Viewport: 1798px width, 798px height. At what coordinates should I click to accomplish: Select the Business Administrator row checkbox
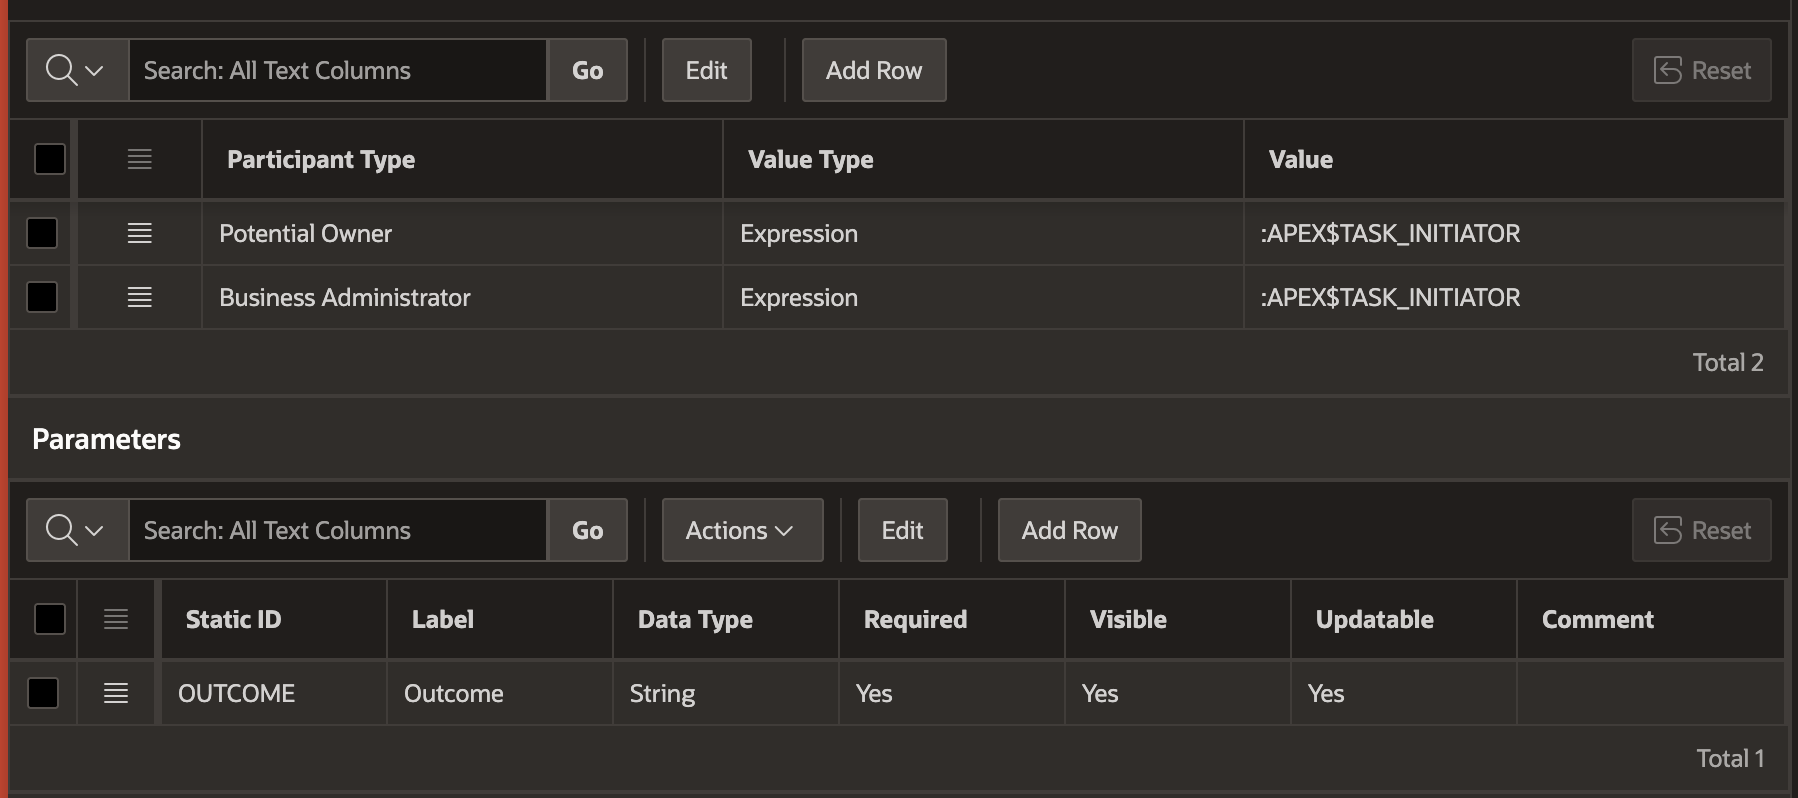coord(42,297)
